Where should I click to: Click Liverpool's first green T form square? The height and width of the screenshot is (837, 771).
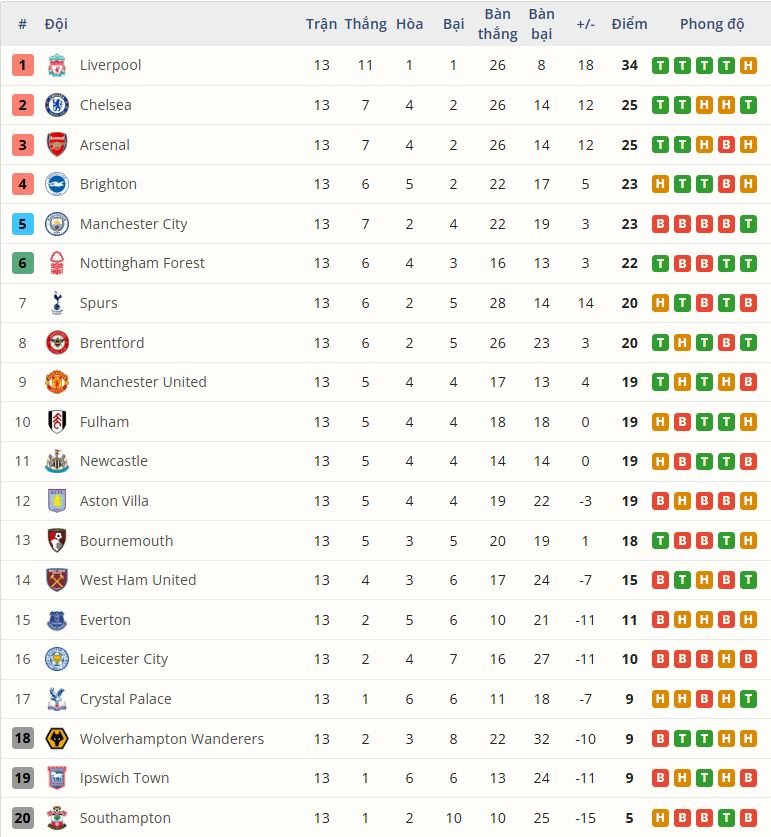pyautogui.click(x=659, y=64)
